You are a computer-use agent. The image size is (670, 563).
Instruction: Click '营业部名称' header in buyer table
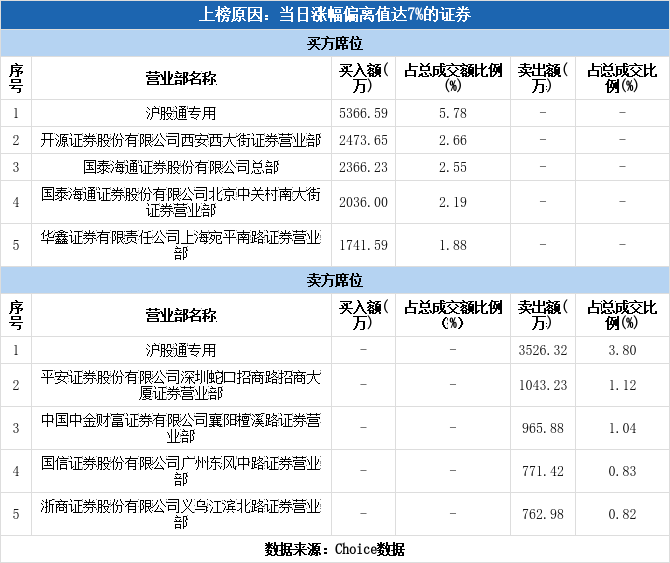181,78
